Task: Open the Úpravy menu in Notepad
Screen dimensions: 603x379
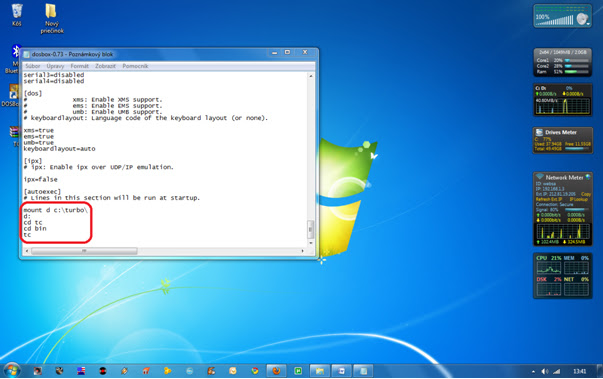Action: [55, 66]
